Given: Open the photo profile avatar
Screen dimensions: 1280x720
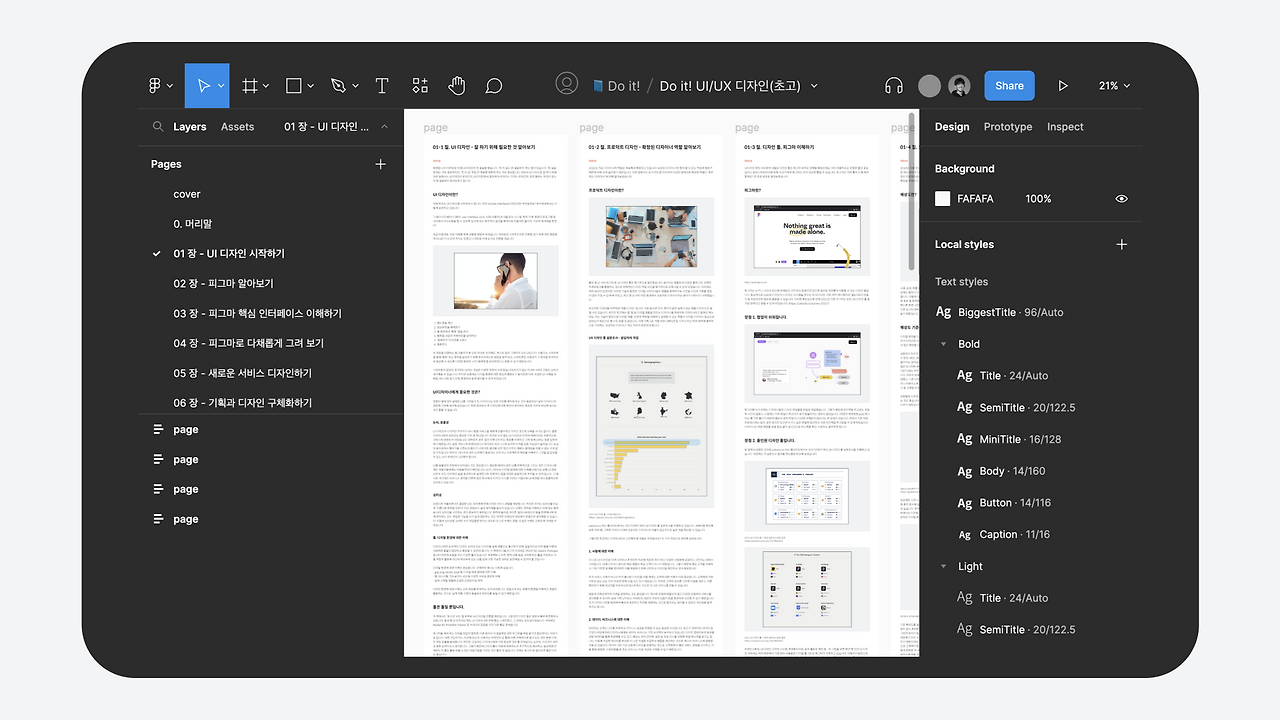Looking at the screenshot, I should pyautogui.click(x=959, y=86).
